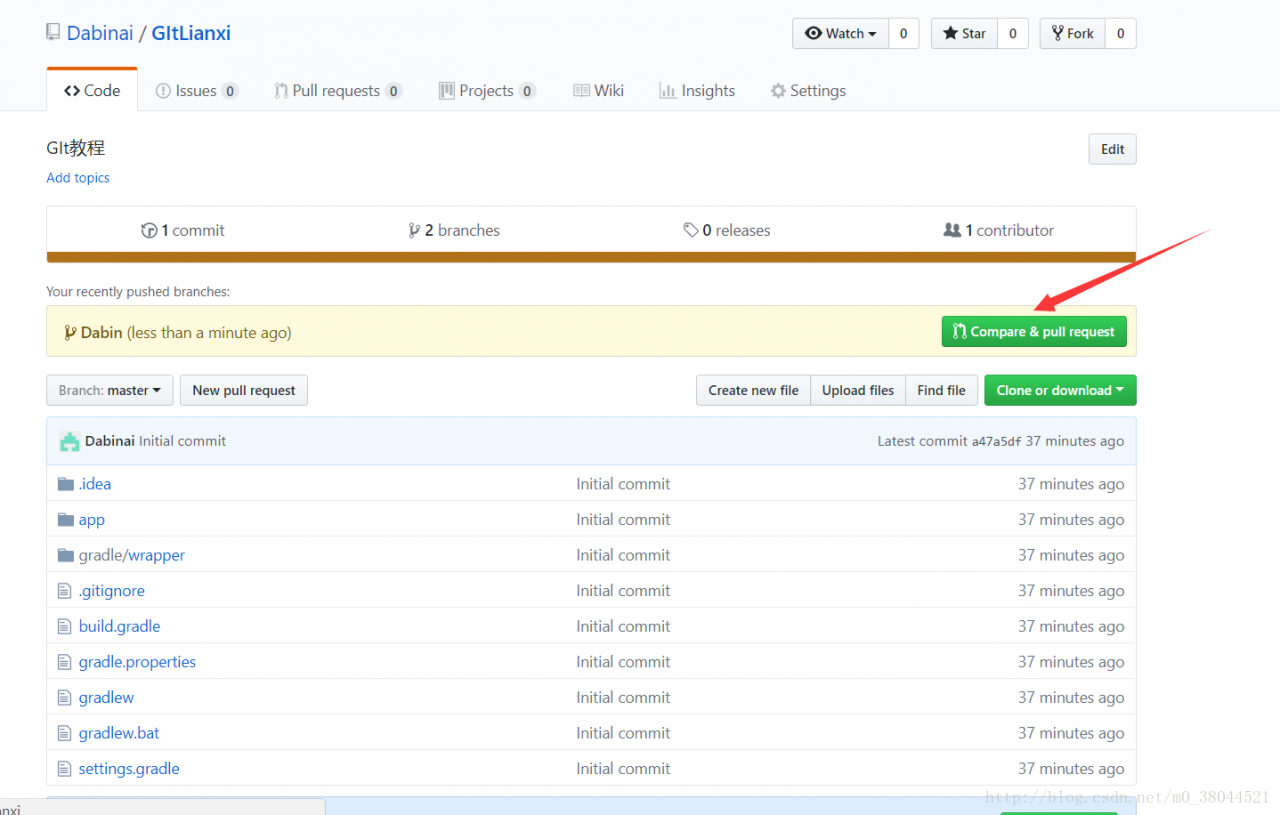The image size is (1280, 815).
Task: Switch to the Code tab
Action: click(x=92, y=90)
